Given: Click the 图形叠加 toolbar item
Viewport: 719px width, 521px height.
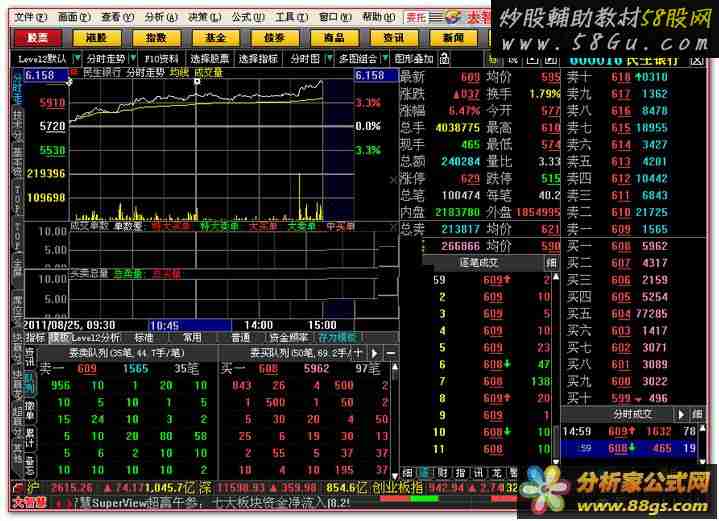Looking at the screenshot, I should (414, 59).
